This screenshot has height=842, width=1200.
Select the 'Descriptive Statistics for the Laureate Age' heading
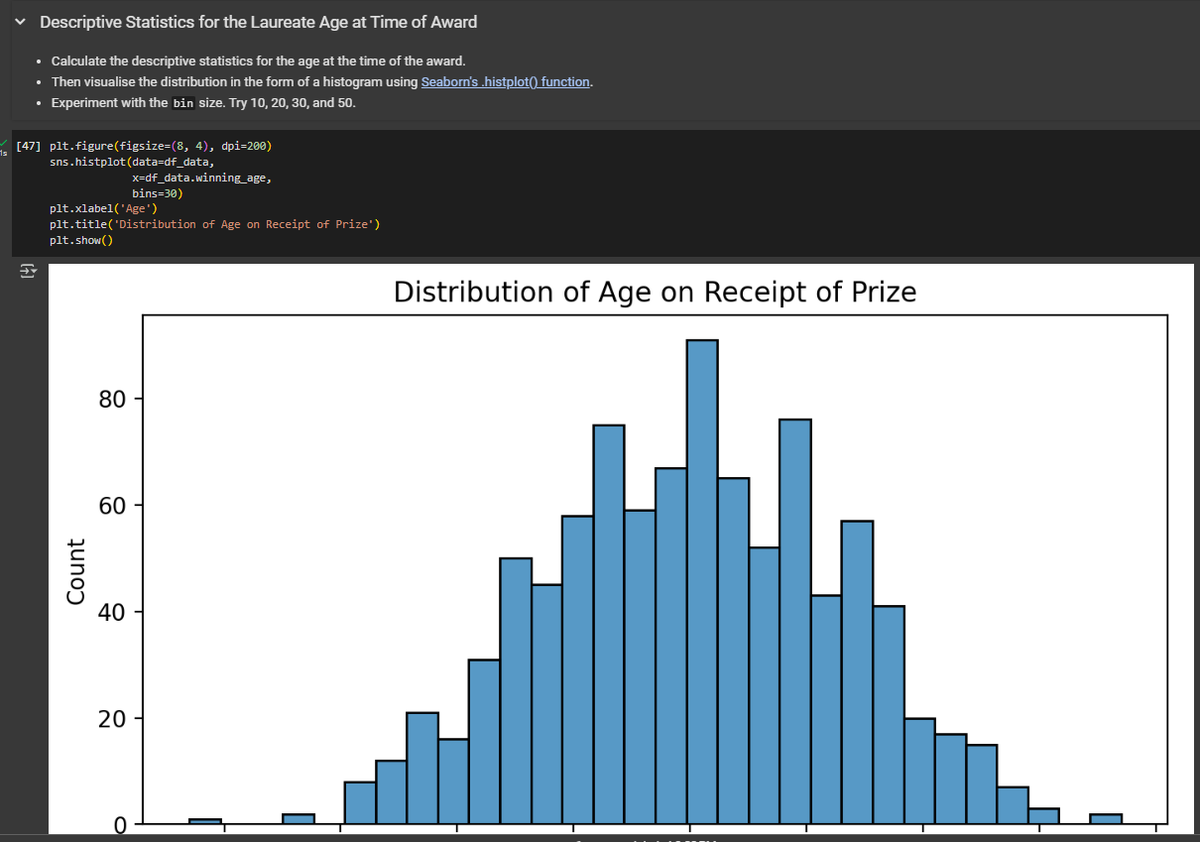258,22
